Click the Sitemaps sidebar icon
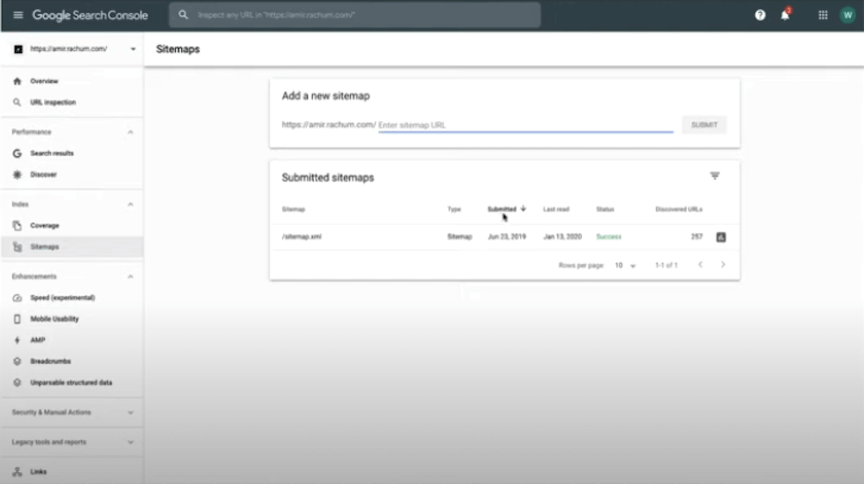The image size is (864, 484). (x=17, y=247)
